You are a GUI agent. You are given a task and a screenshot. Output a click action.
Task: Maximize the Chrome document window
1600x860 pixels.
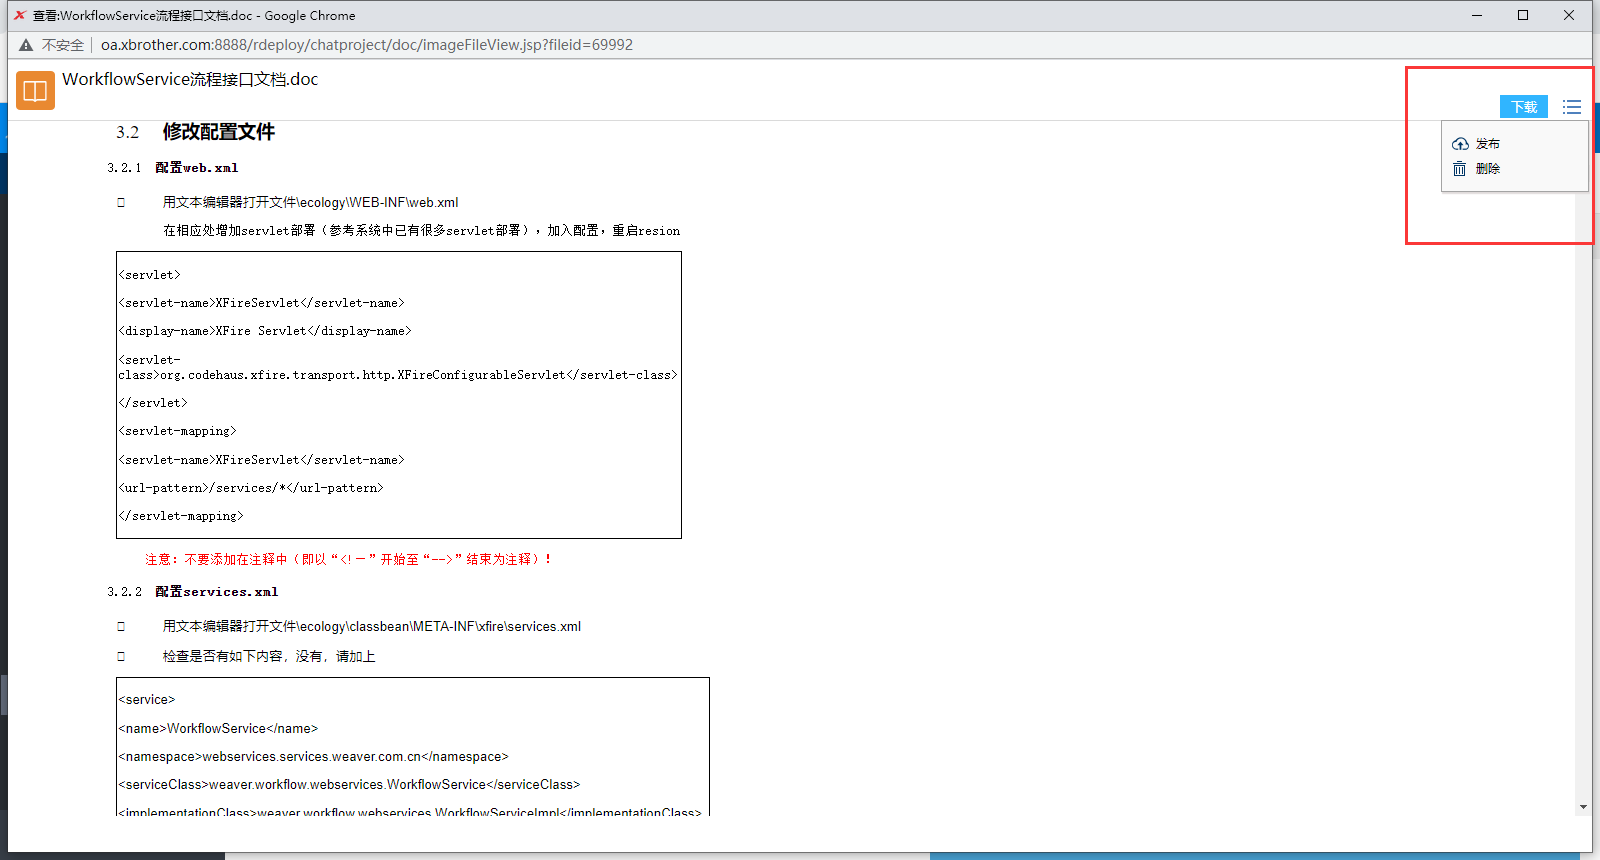point(1523,15)
